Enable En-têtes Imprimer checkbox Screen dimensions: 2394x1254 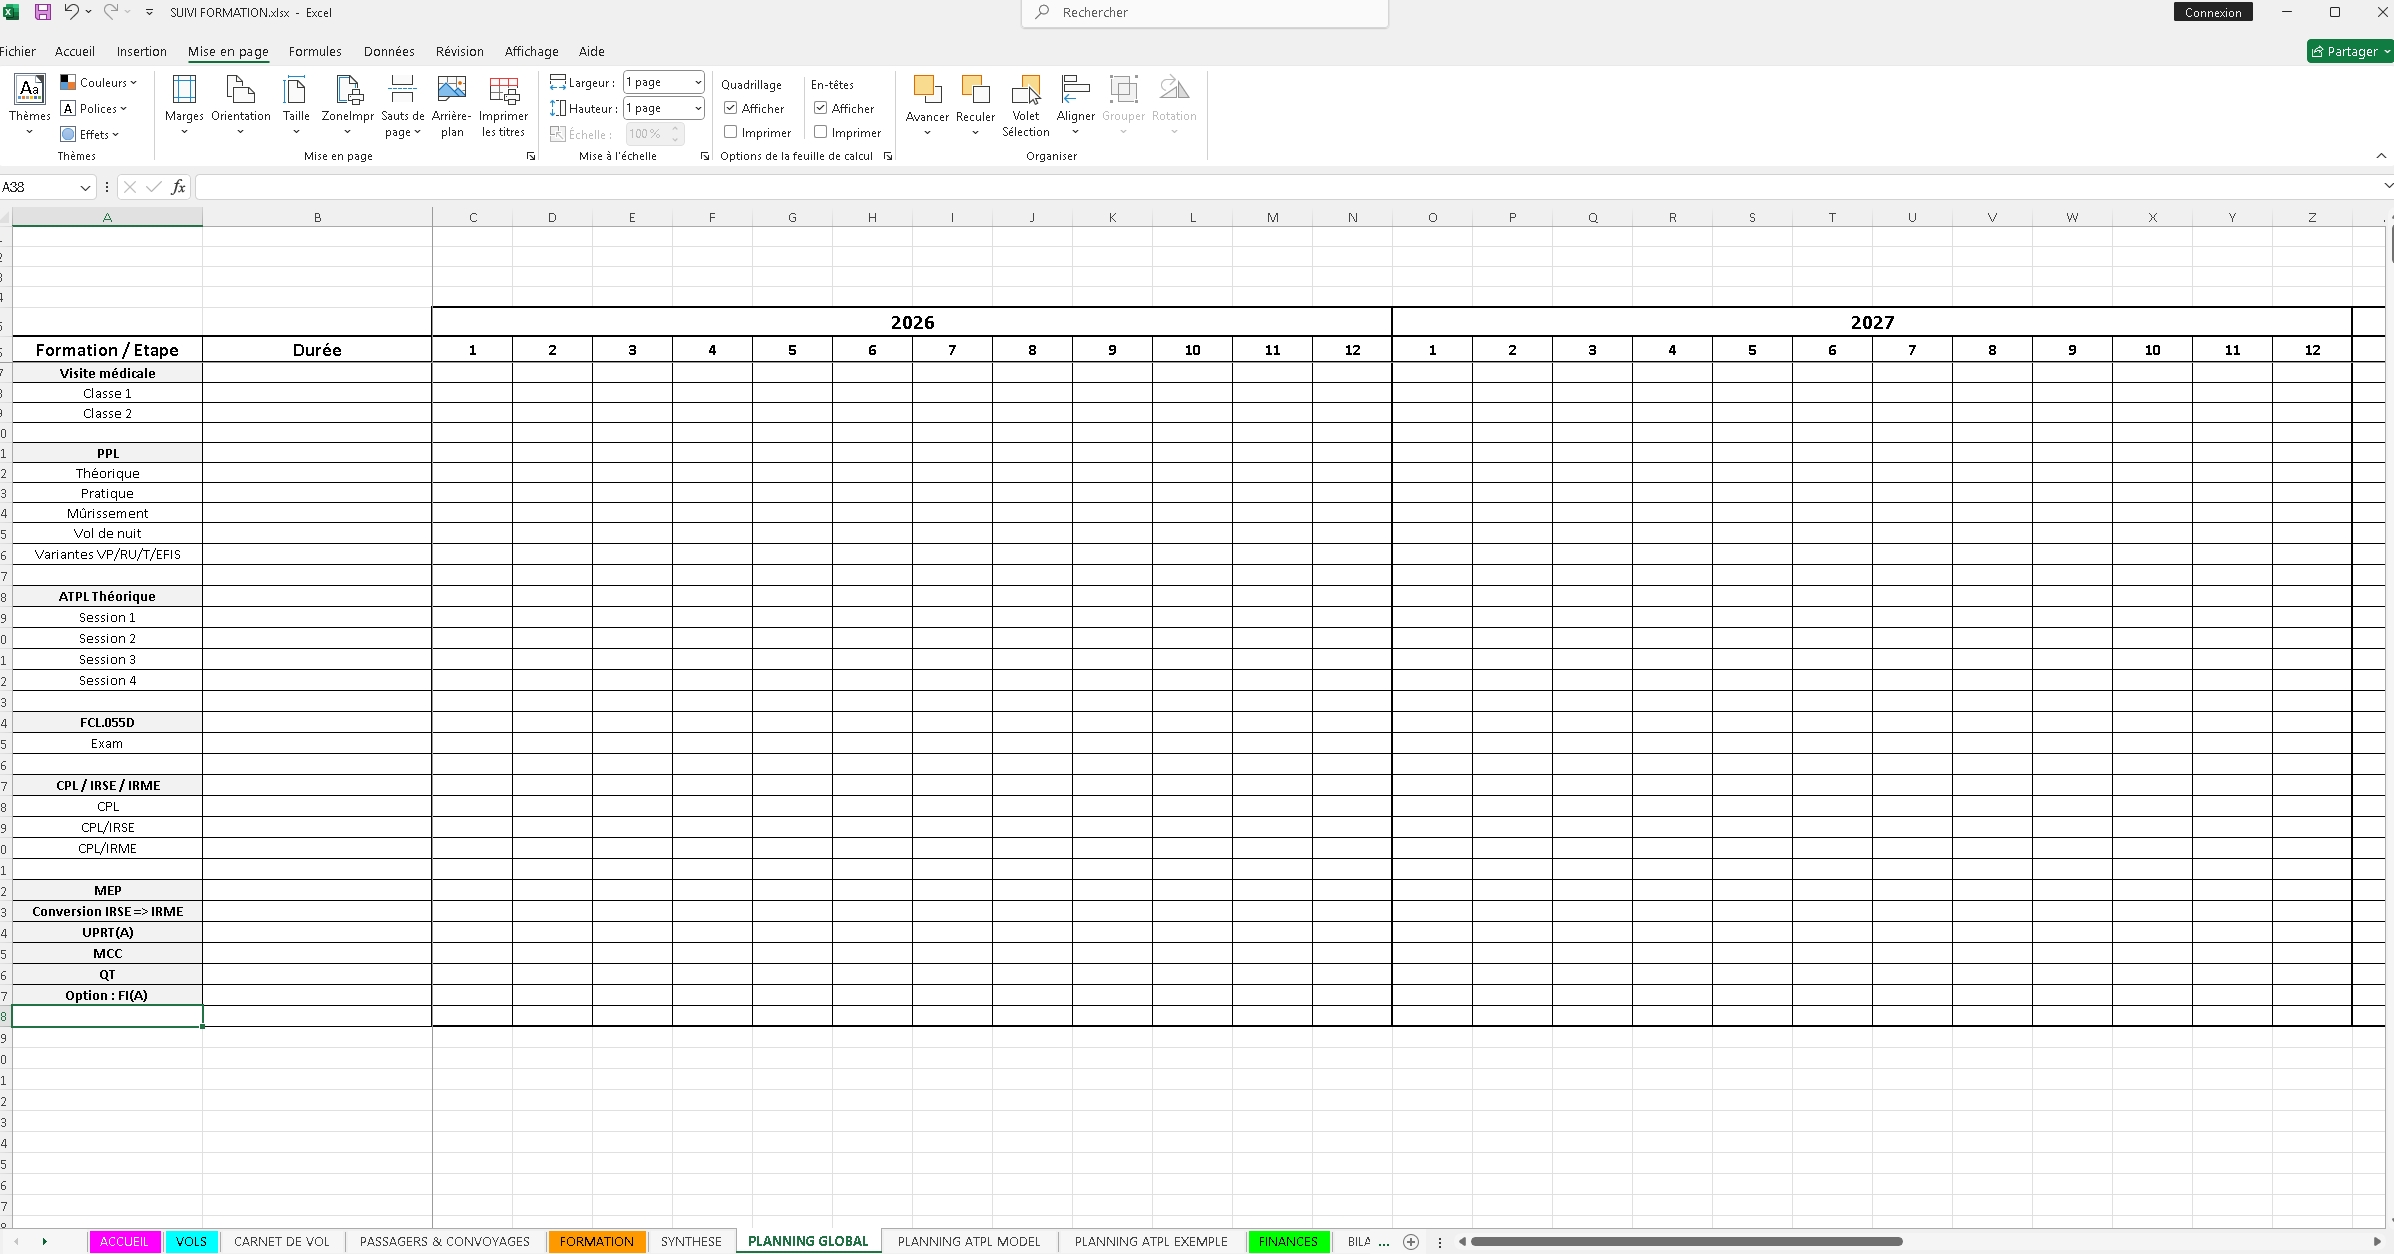(821, 132)
